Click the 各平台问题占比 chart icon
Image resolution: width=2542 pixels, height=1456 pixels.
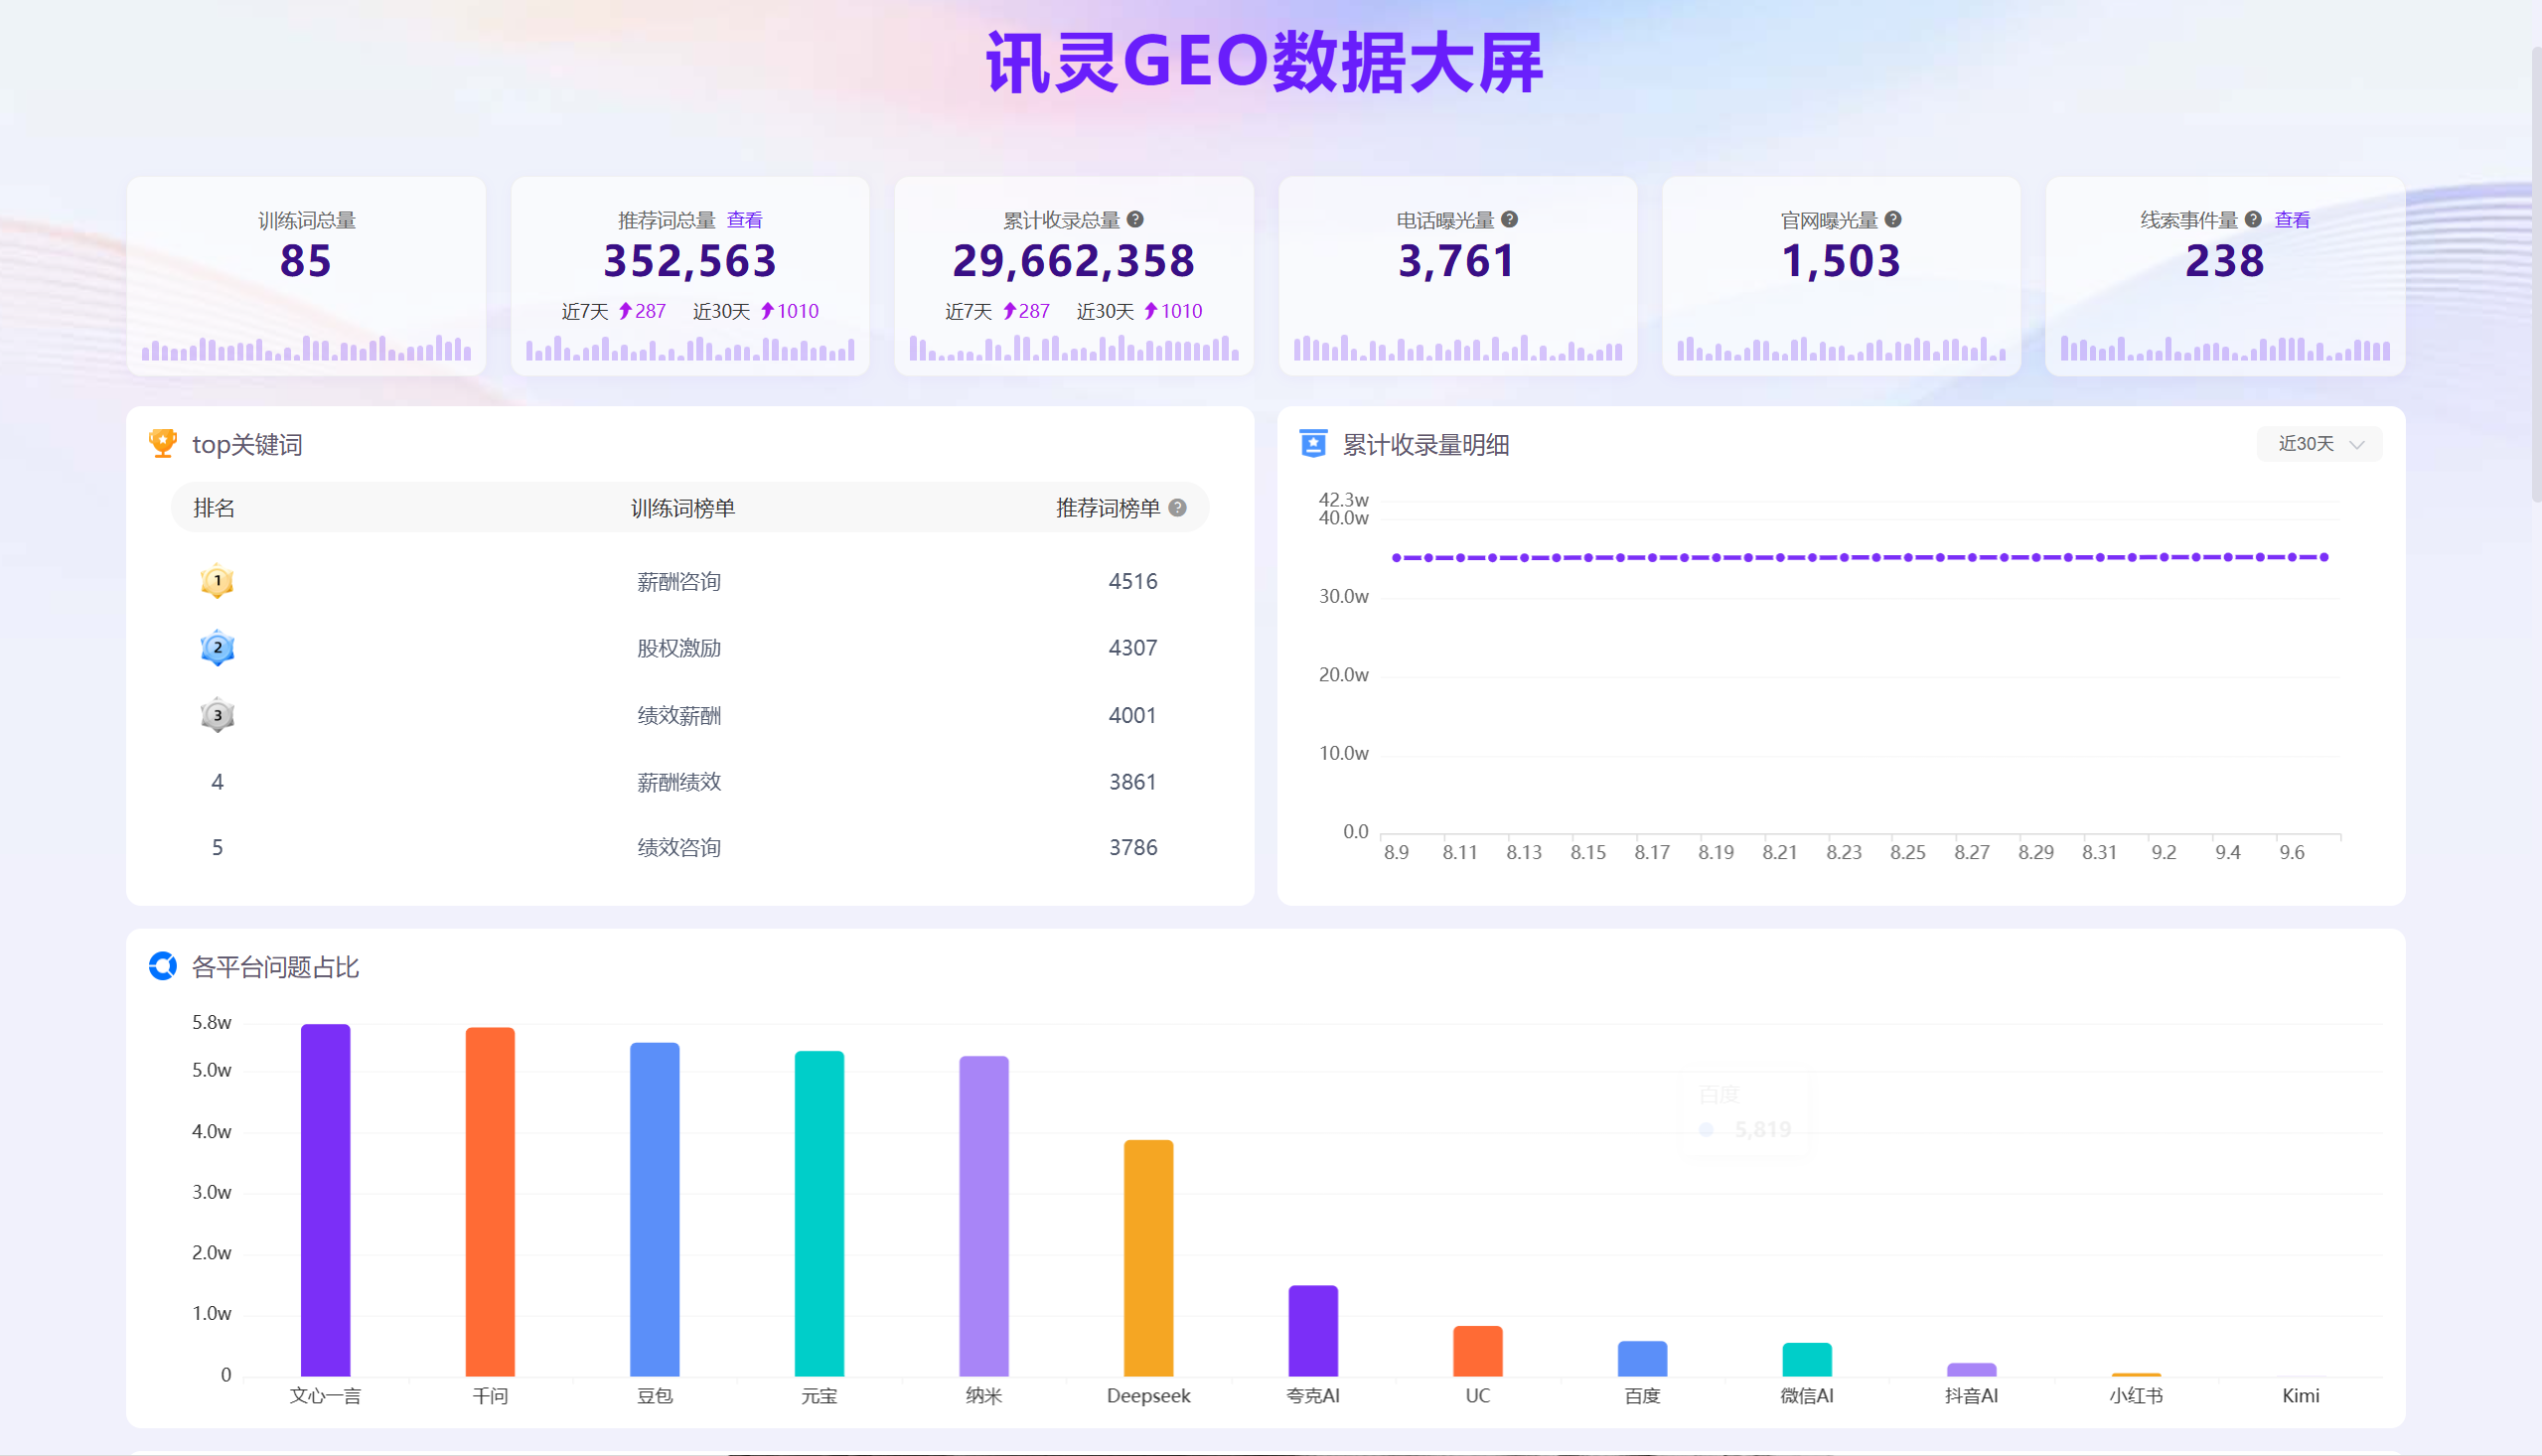pyautogui.click(x=163, y=966)
